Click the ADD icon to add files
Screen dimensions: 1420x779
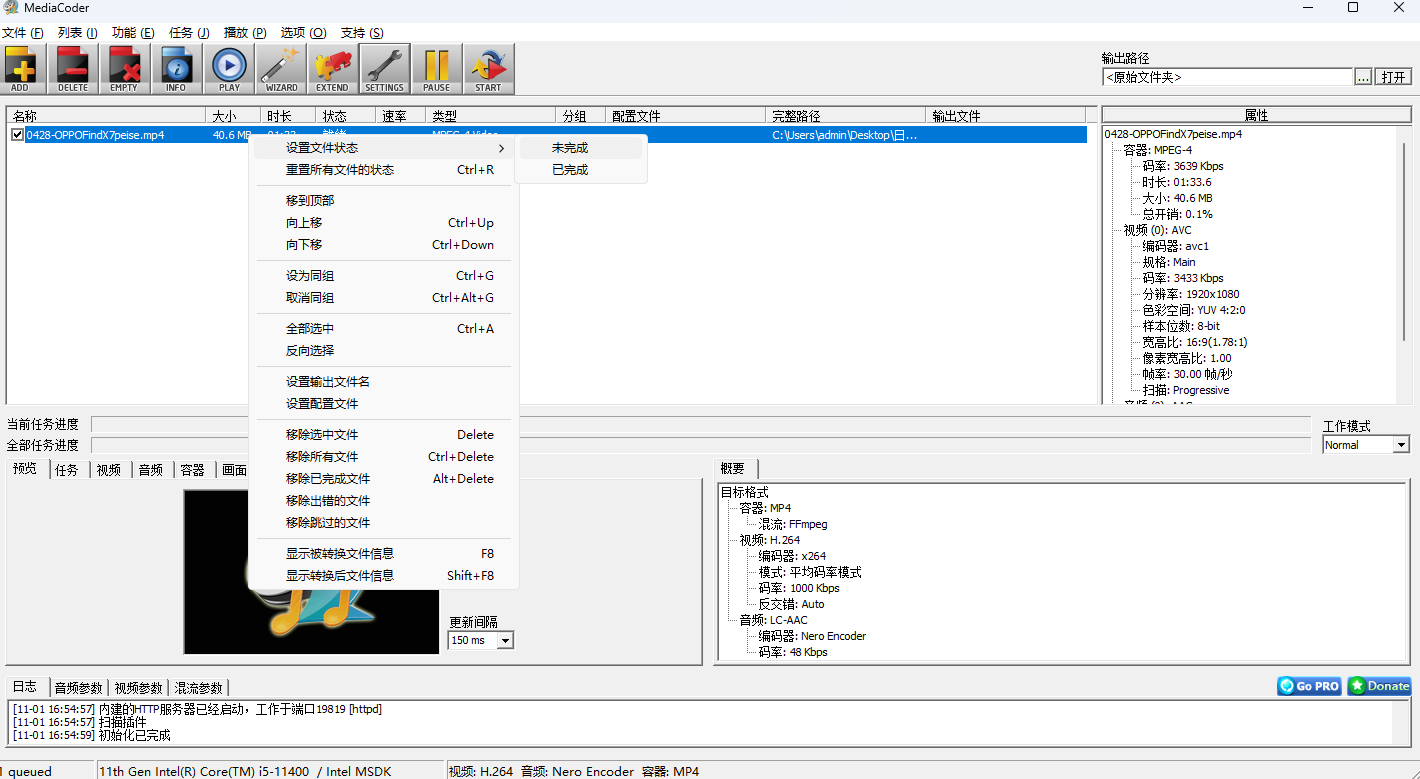tap(21, 68)
